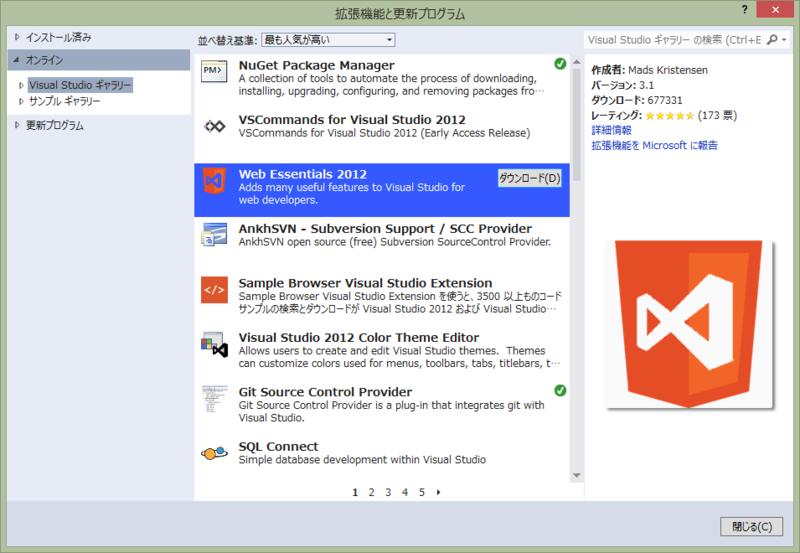This screenshot has height=553, width=800.
Task: Collapse the オンライン category
Action: tap(16, 60)
